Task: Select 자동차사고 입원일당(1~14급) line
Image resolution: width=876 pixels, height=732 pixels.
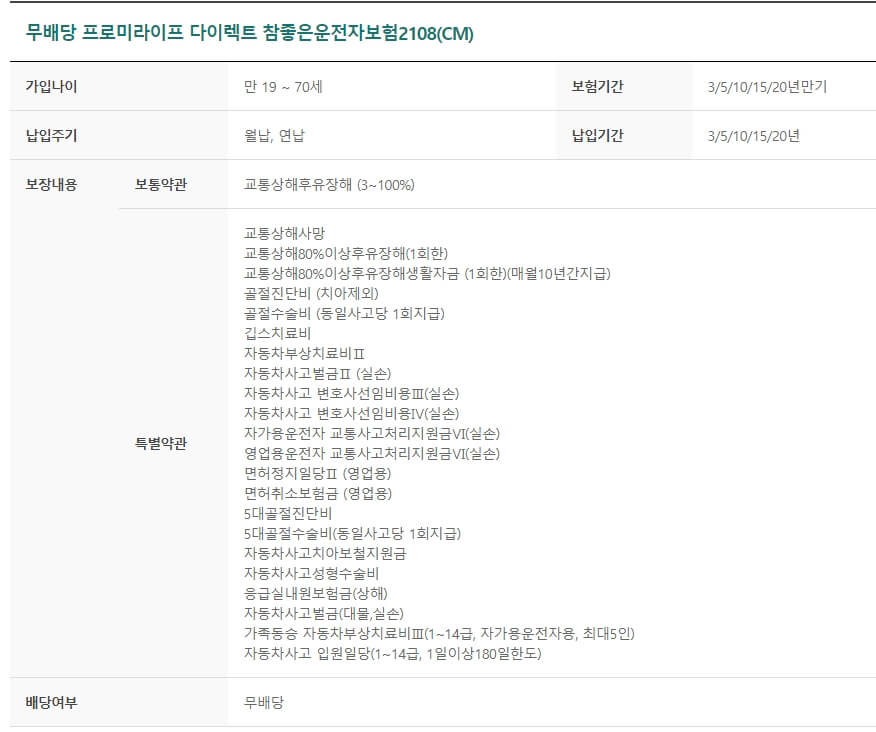Action: (x=393, y=654)
